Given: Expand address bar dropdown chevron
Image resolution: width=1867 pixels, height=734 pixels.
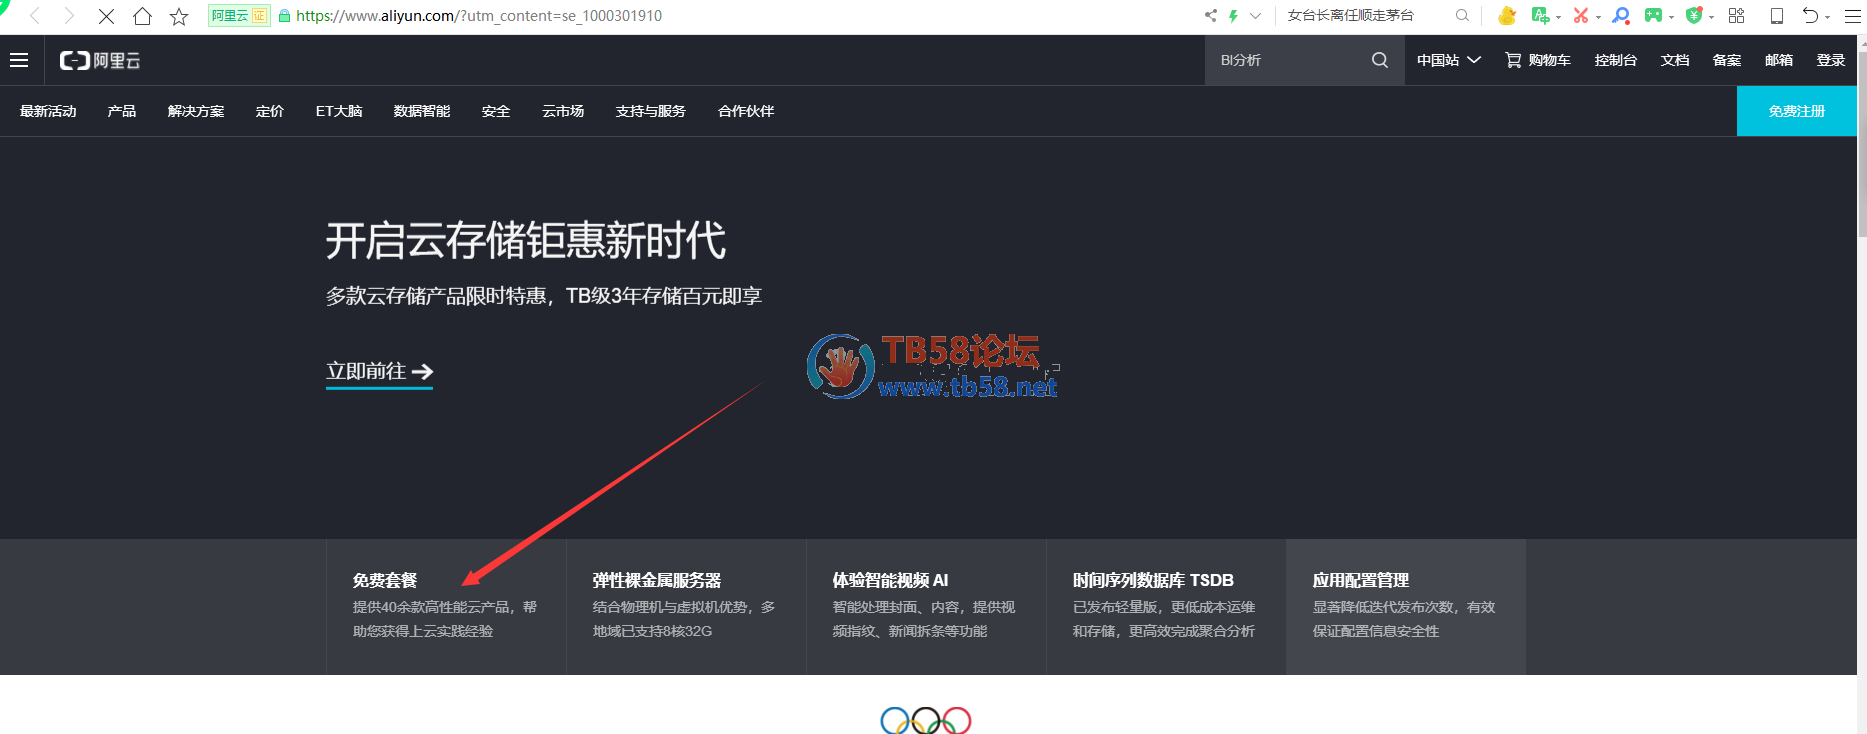Looking at the screenshot, I should coord(1255,16).
